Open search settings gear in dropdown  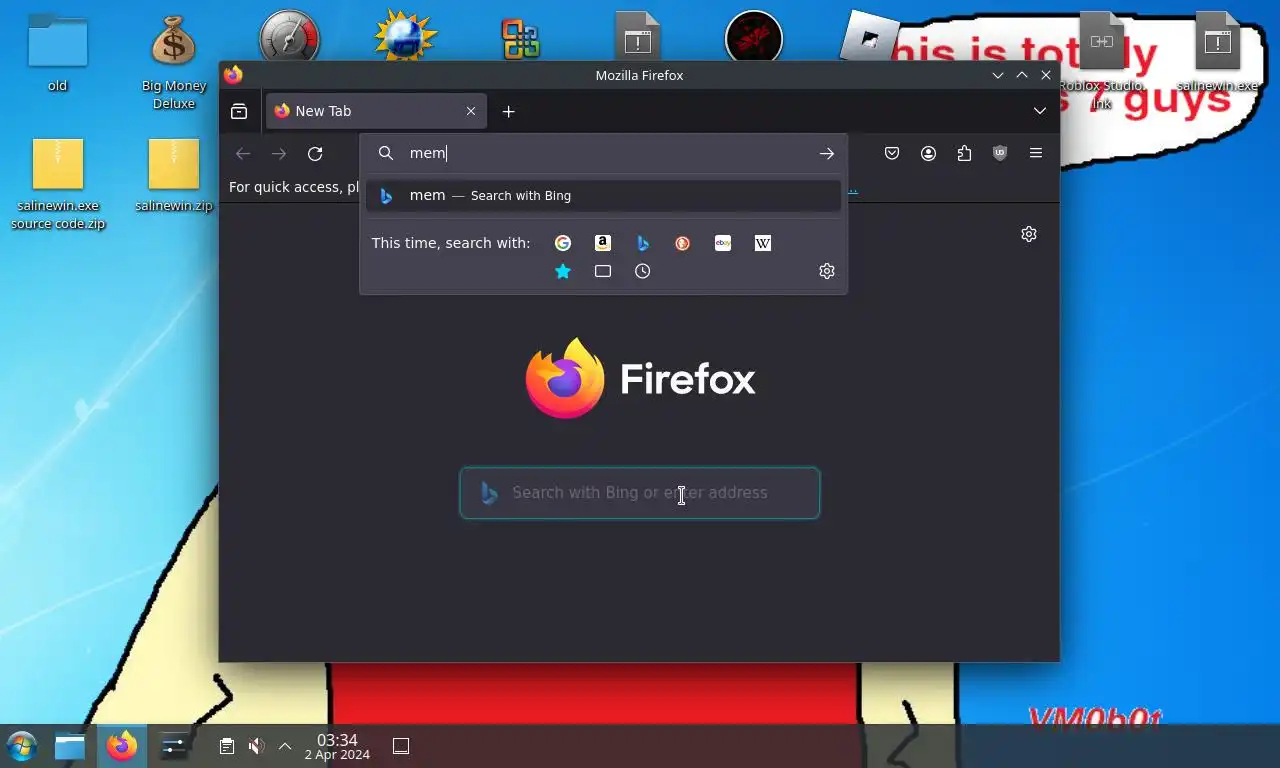point(827,271)
